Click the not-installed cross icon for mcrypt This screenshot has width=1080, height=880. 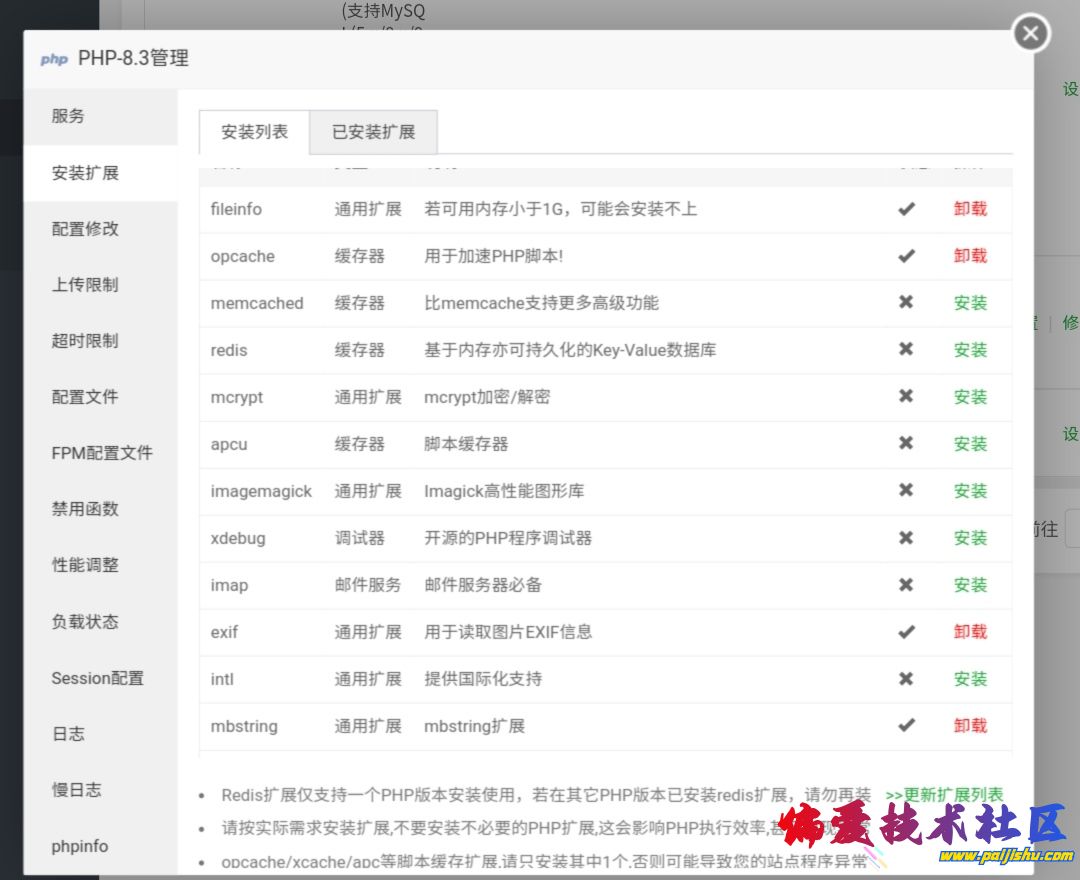(906, 396)
